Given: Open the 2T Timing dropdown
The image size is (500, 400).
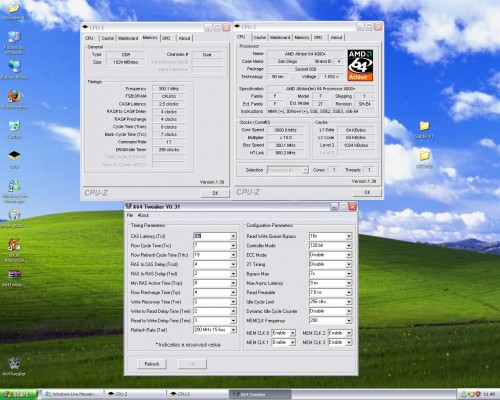Looking at the screenshot, I should 349,264.
